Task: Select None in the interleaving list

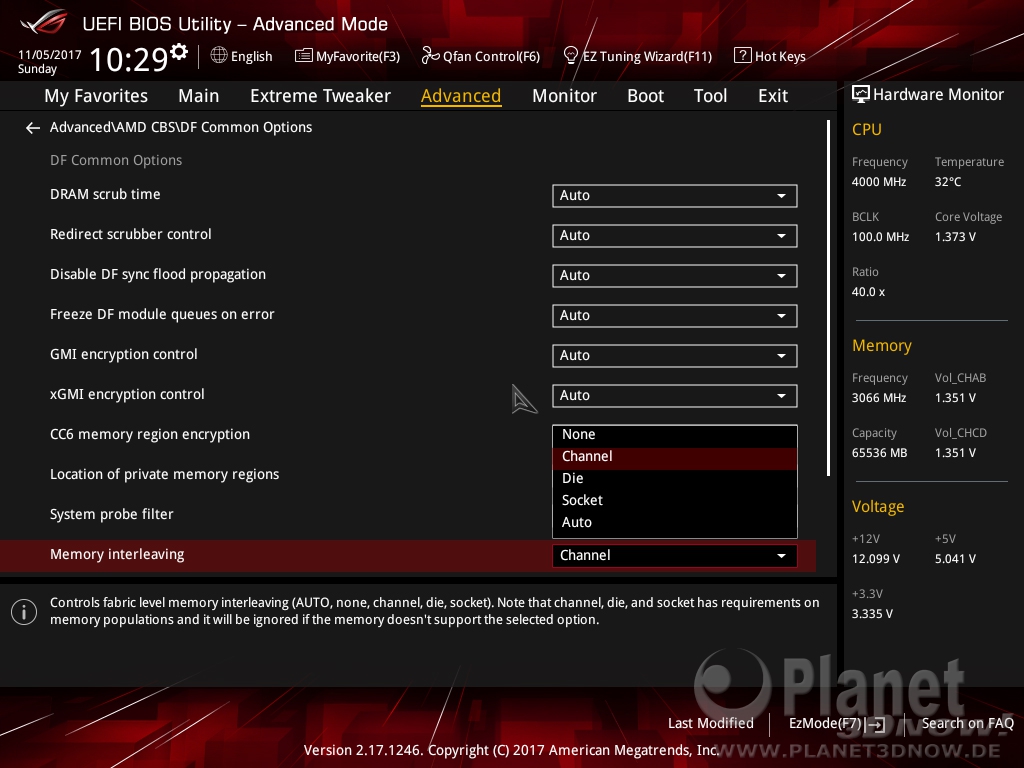Action: (x=675, y=435)
